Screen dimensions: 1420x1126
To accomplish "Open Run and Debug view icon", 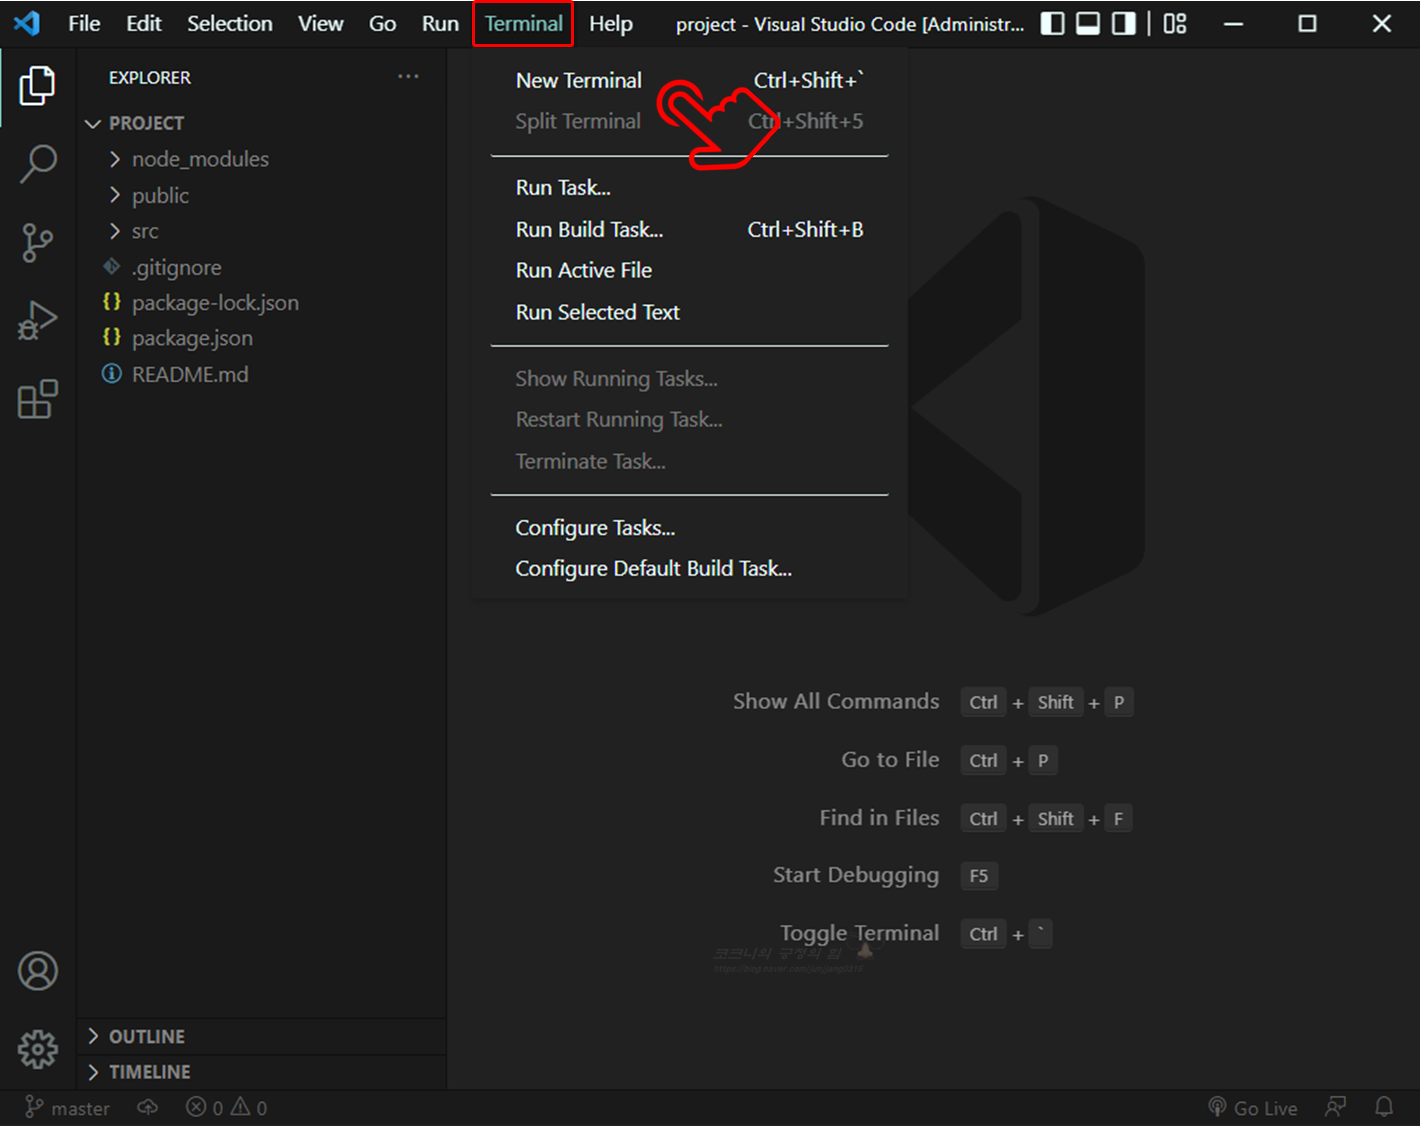I will tap(38, 321).
